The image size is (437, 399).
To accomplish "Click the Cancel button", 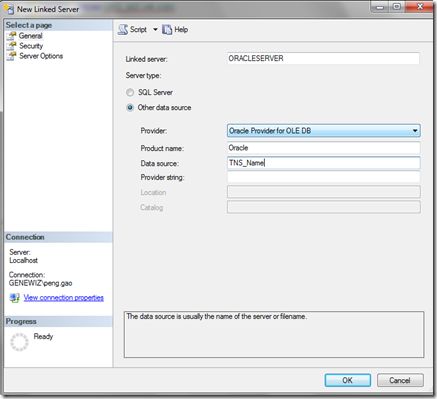I will coord(400,380).
